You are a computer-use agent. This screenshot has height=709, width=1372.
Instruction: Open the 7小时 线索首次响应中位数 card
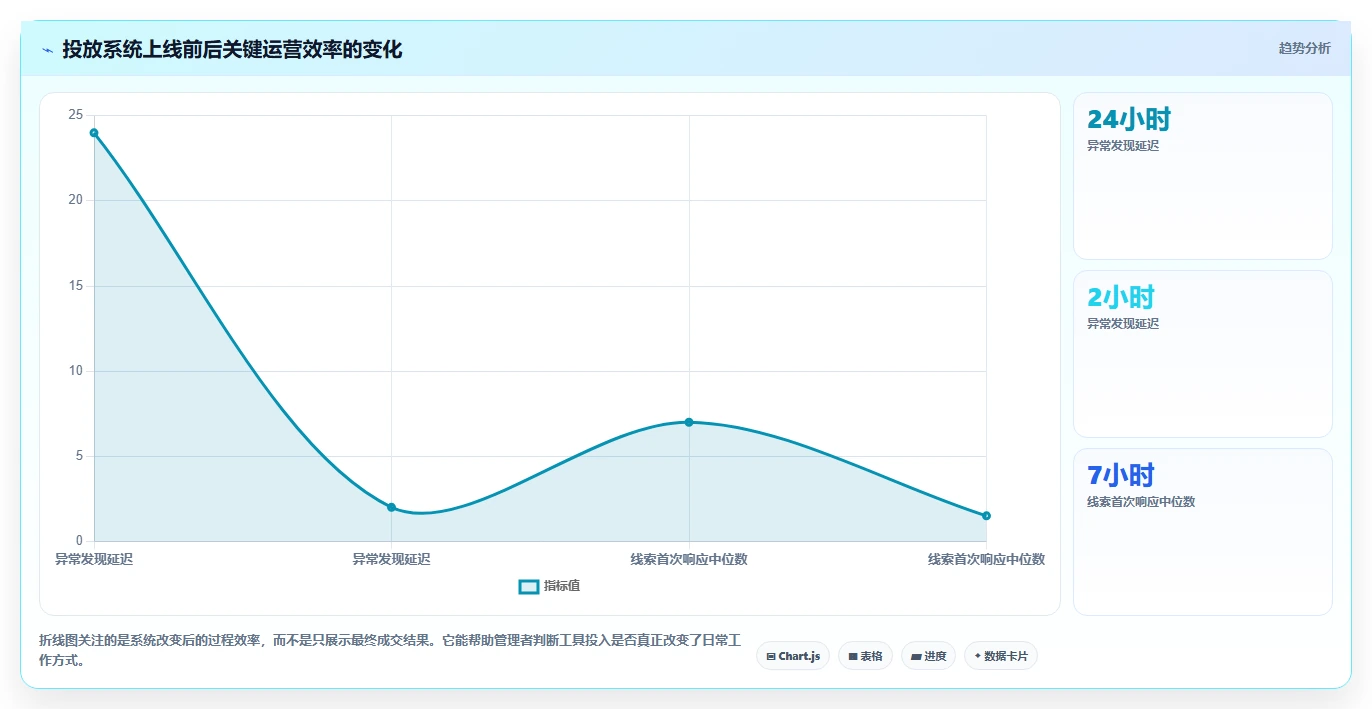point(1202,532)
